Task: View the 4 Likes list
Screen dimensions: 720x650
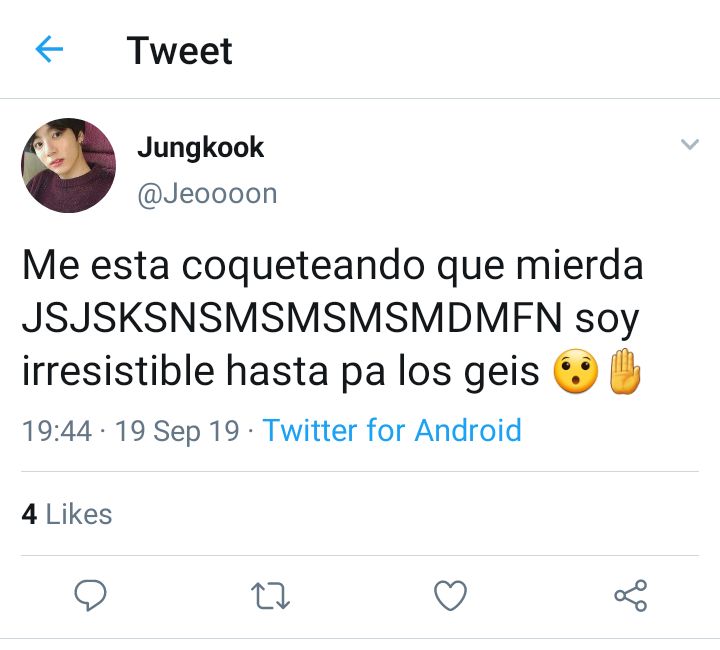Action: pos(67,514)
